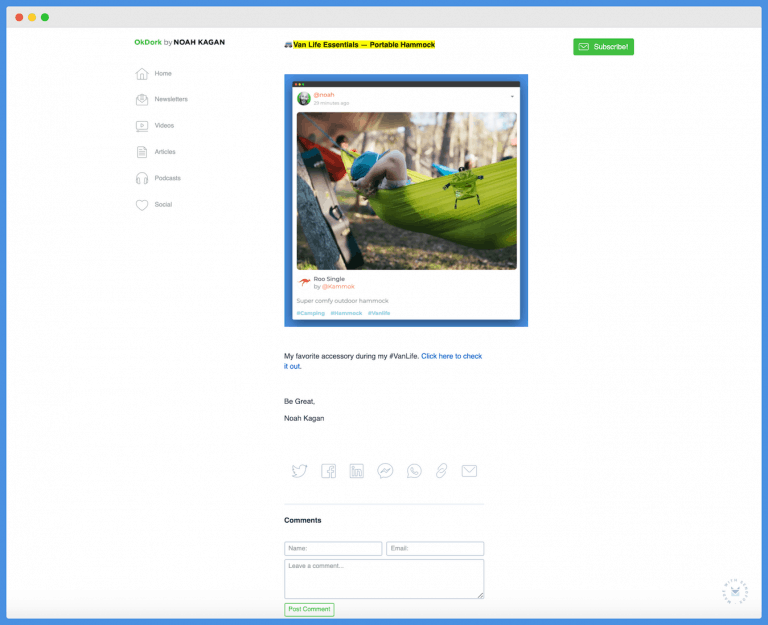Click the @noah profile avatar in the post
This screenshot has width=768, height=625.
coord(304,98)
